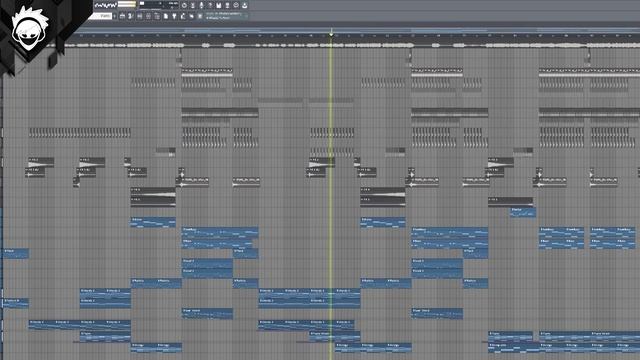Open the pattern selector field
Viewport: 640px width, 360px height.
(x=101, y=16)
